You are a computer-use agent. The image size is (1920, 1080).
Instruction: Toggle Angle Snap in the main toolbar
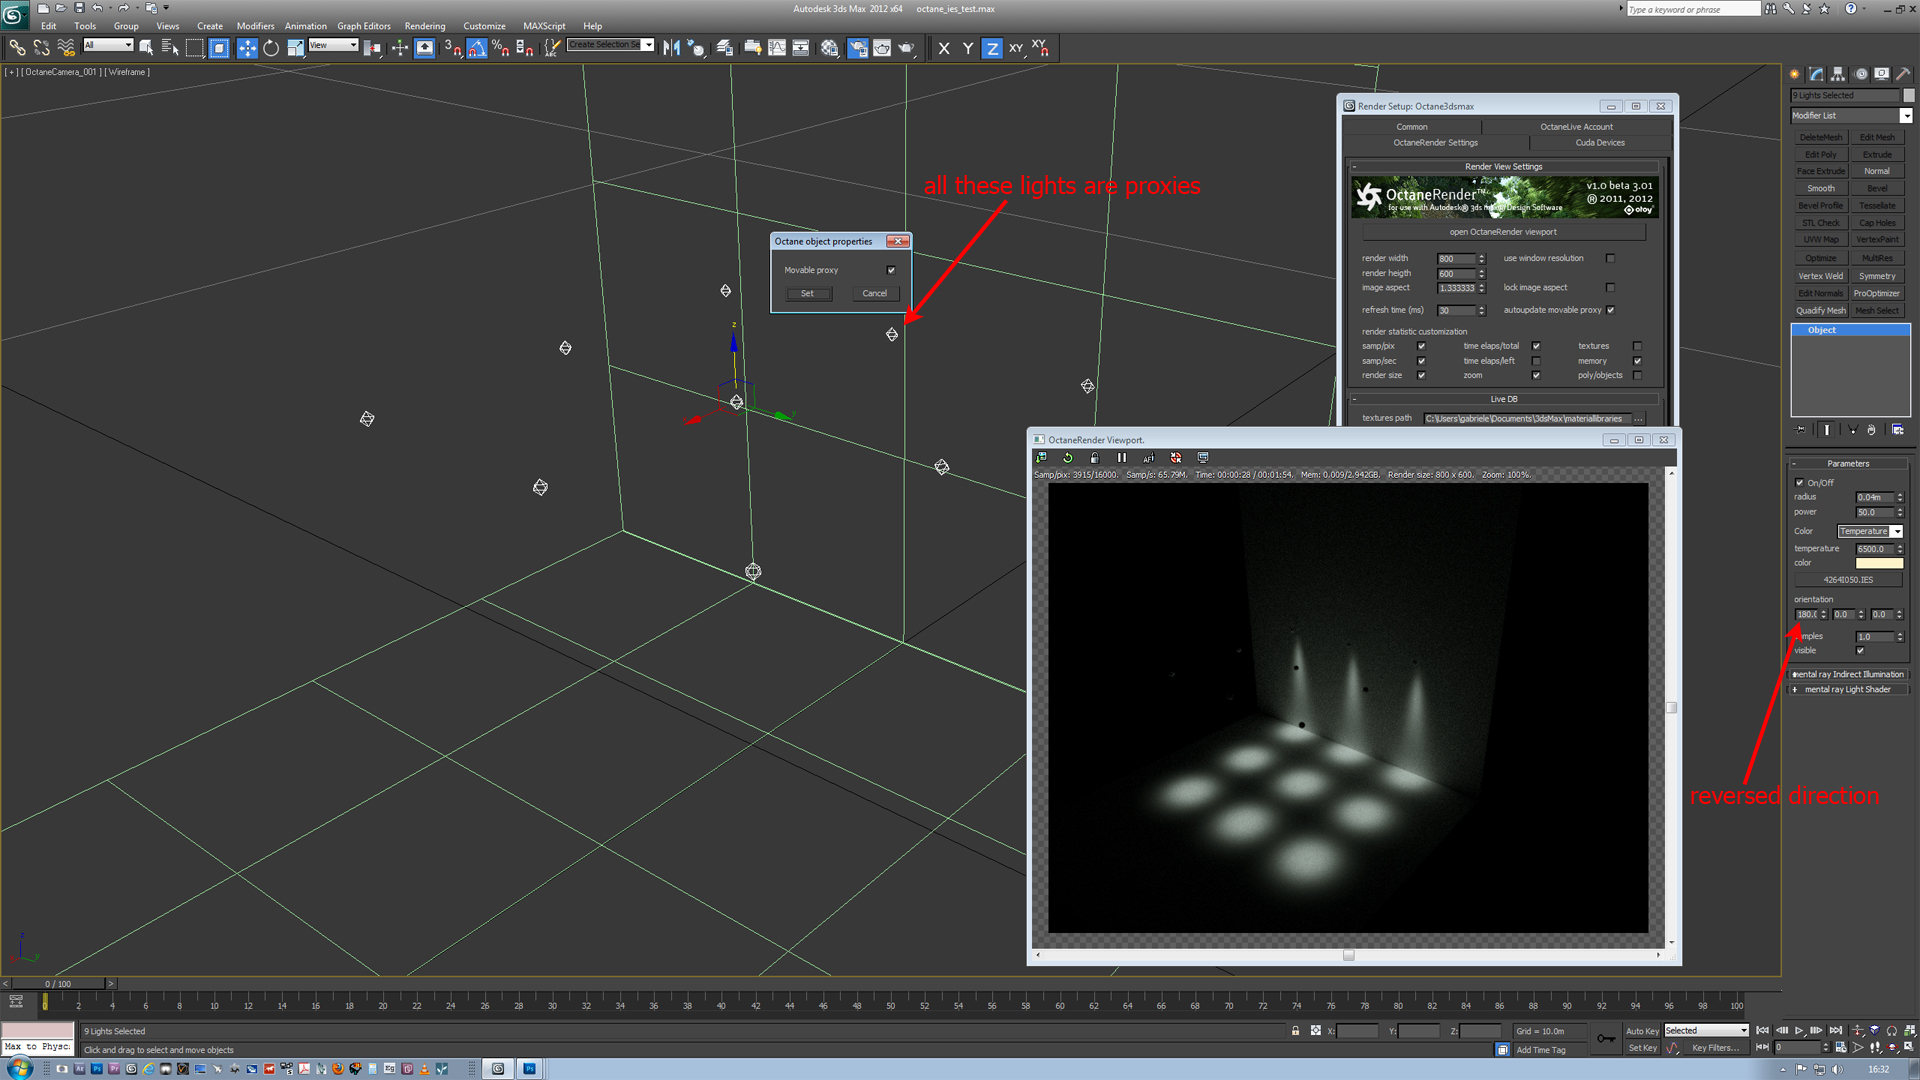tap(477, 48)
